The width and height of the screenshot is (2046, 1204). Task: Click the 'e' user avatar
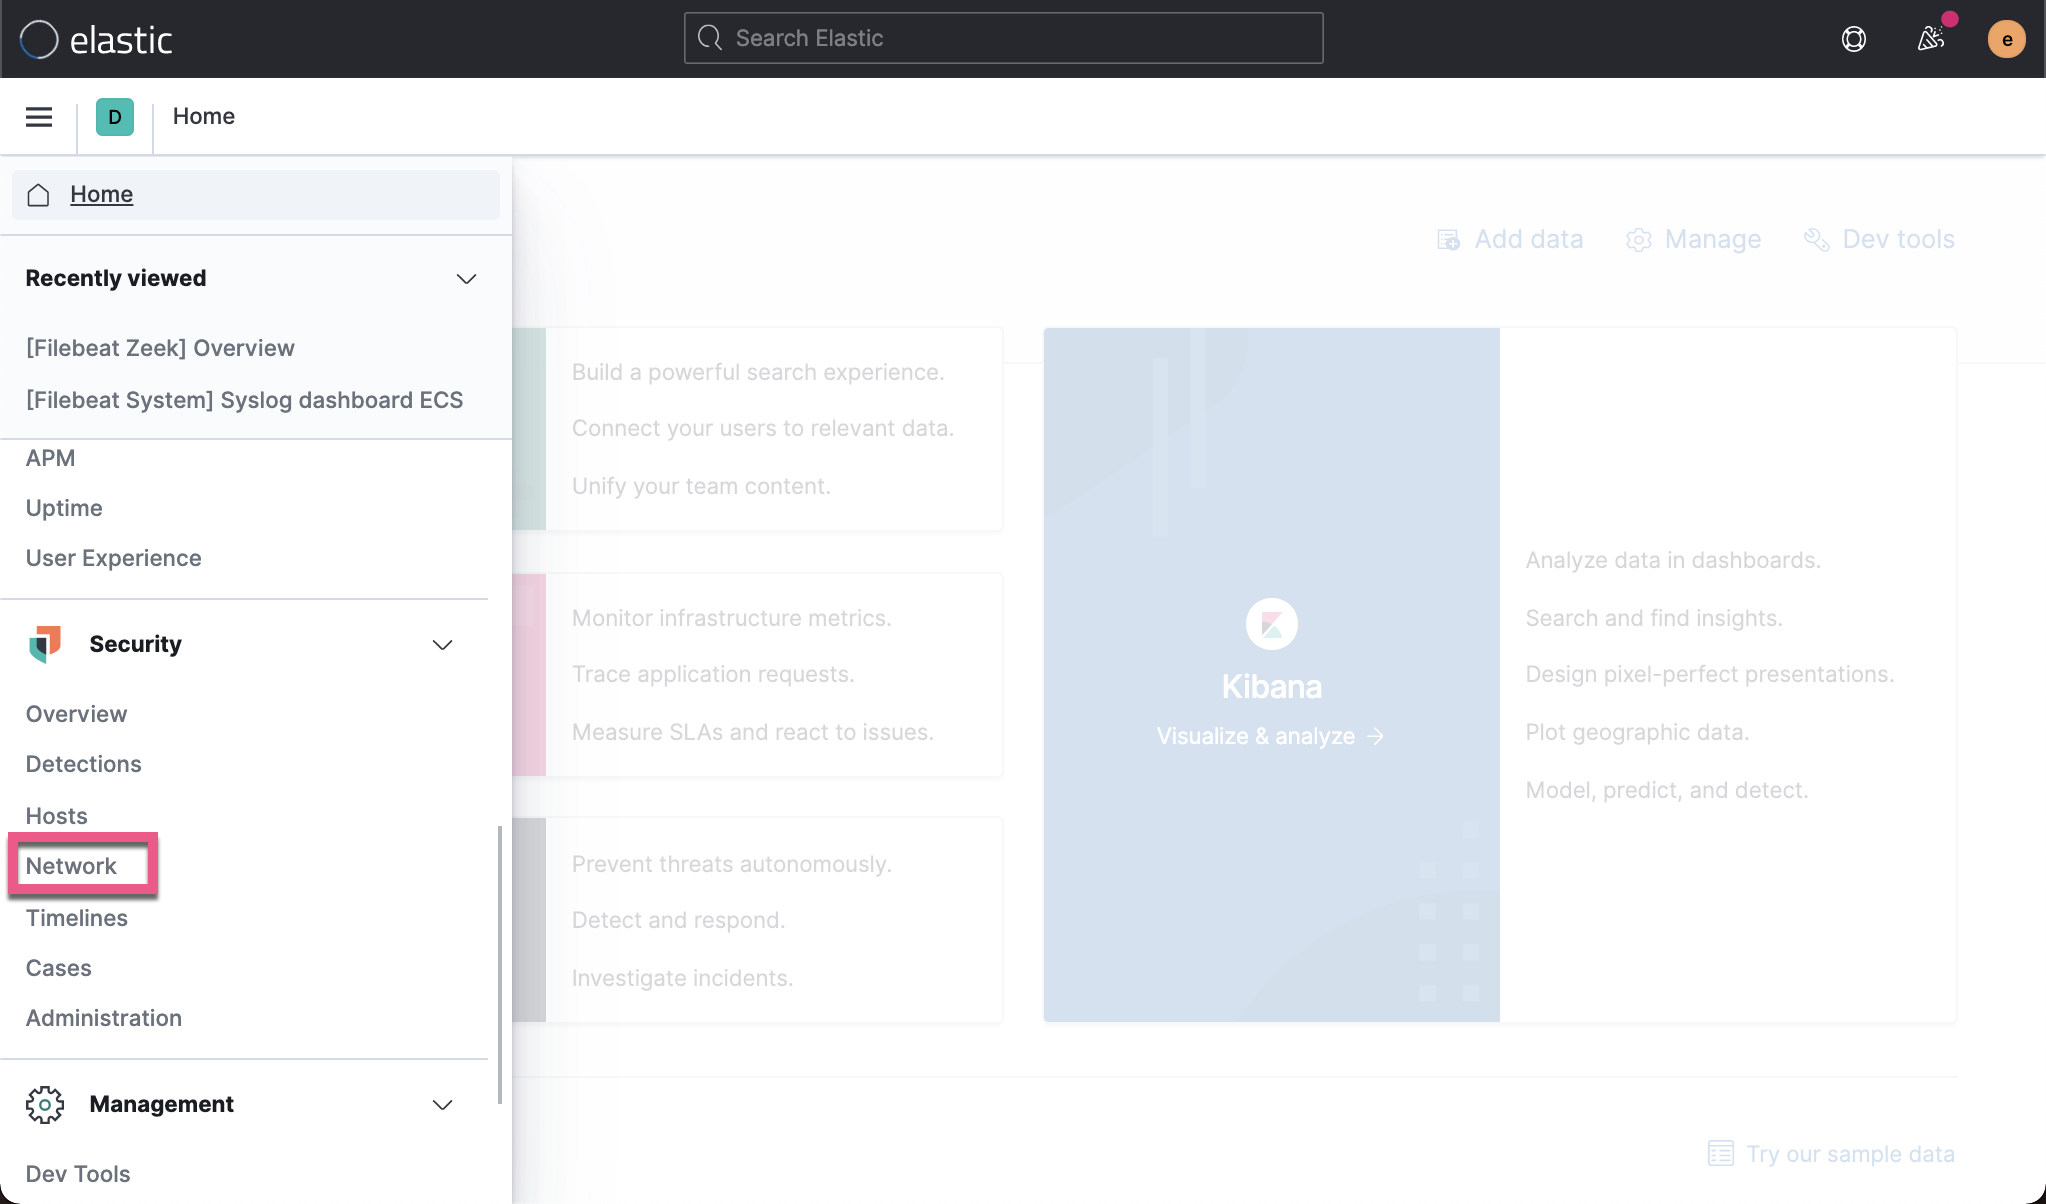coord(2006,38)
